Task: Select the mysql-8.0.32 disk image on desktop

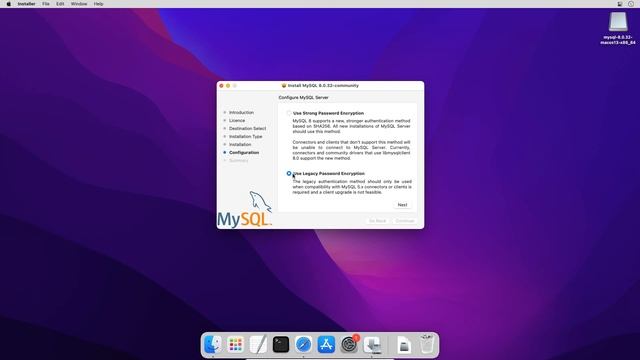Action: 618,28
